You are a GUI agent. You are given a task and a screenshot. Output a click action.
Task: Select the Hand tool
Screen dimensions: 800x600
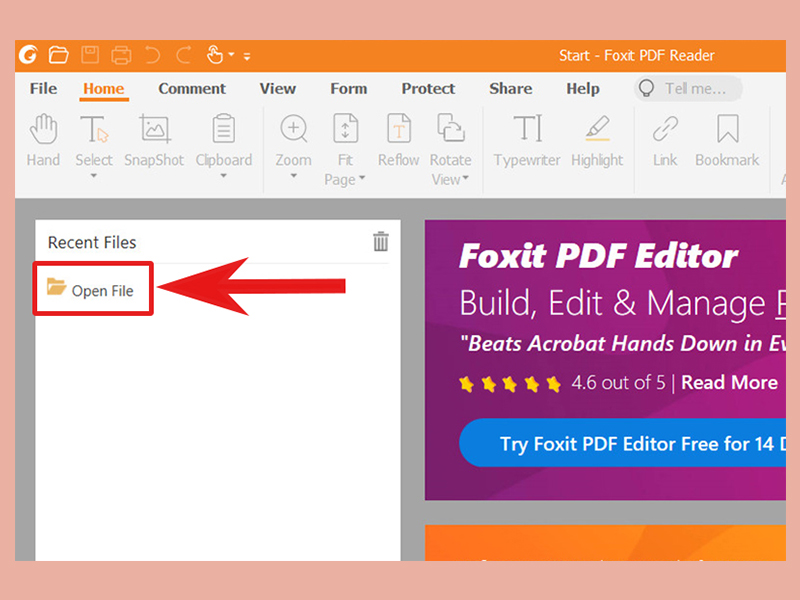[43, 140]
